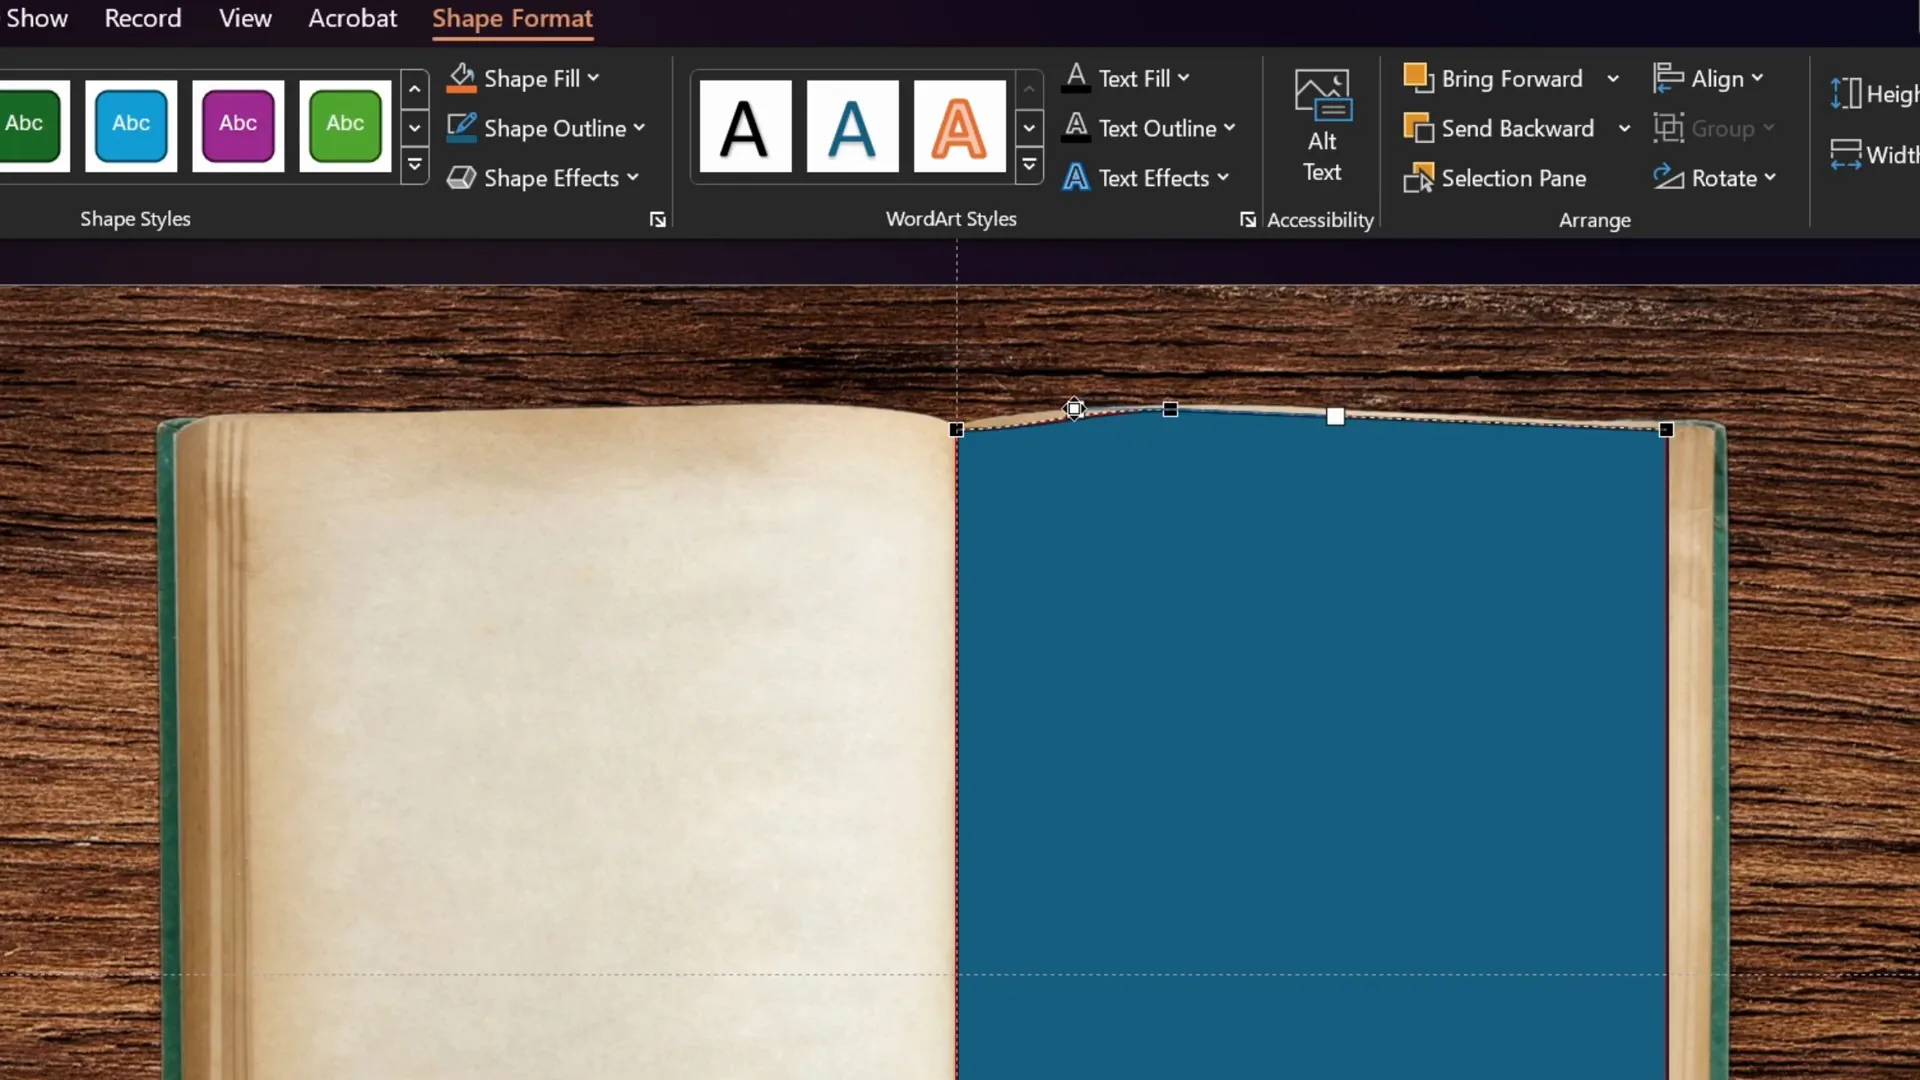The height and width of the screenshot is (1080, 1920).
Task: Select the Shape Format tab
Action: click(512, 18)
